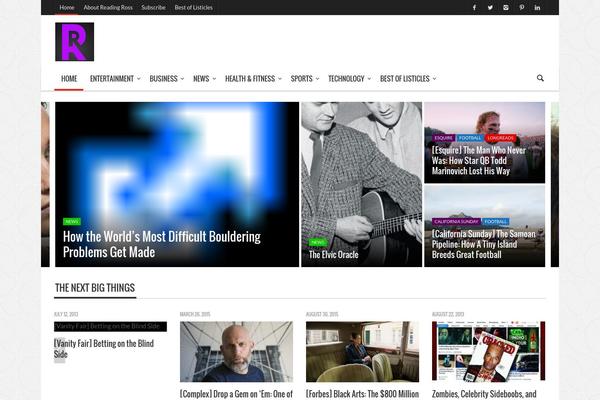Open BEST OF LISTICLES main menu
This screenshot has height=400, width=600.
point(405,78)
